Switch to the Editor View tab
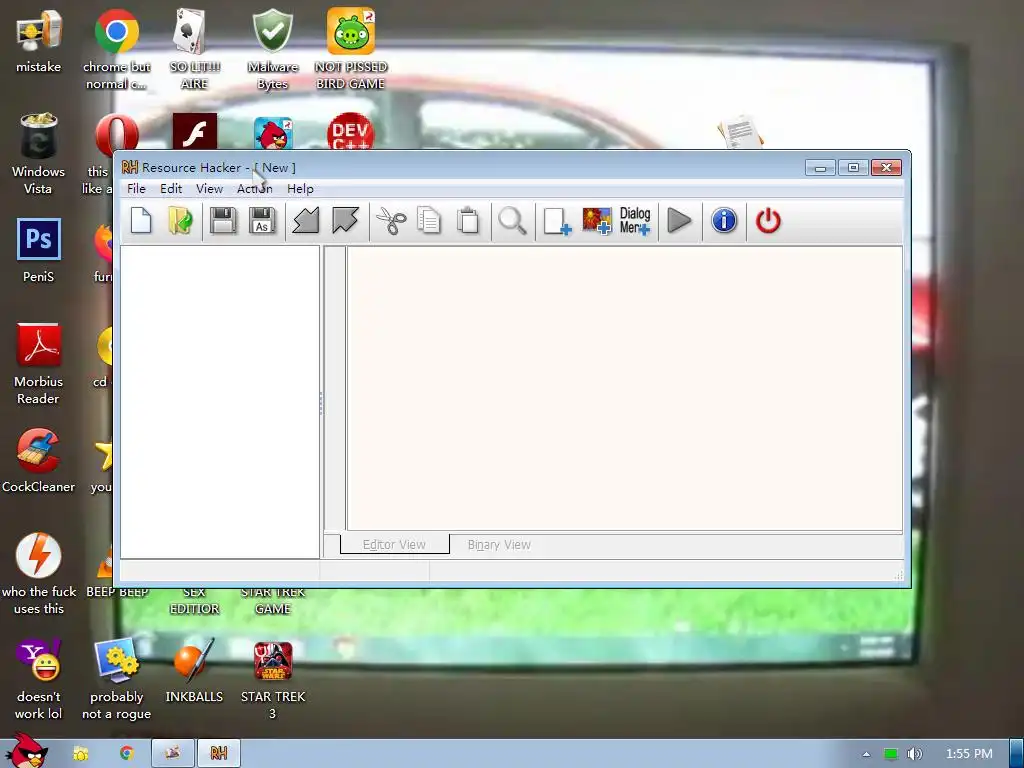This screenshot has height=768, width=1024. coord(394,545)
